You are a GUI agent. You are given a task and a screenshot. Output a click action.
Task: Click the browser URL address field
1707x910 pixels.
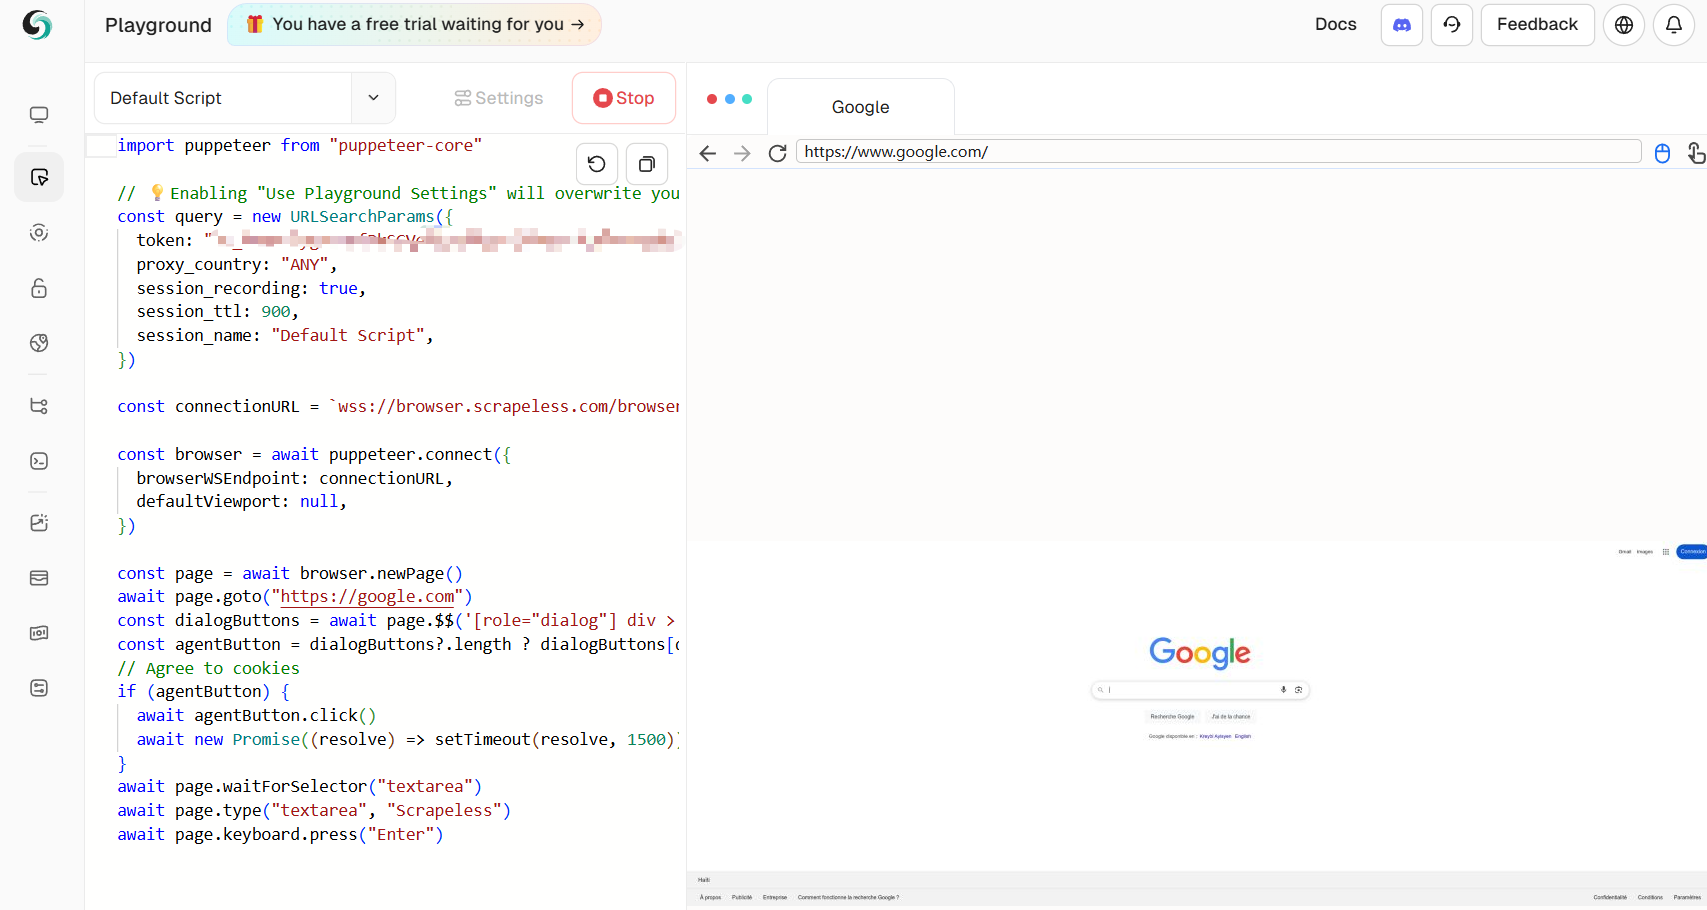tap(1217, 152)
